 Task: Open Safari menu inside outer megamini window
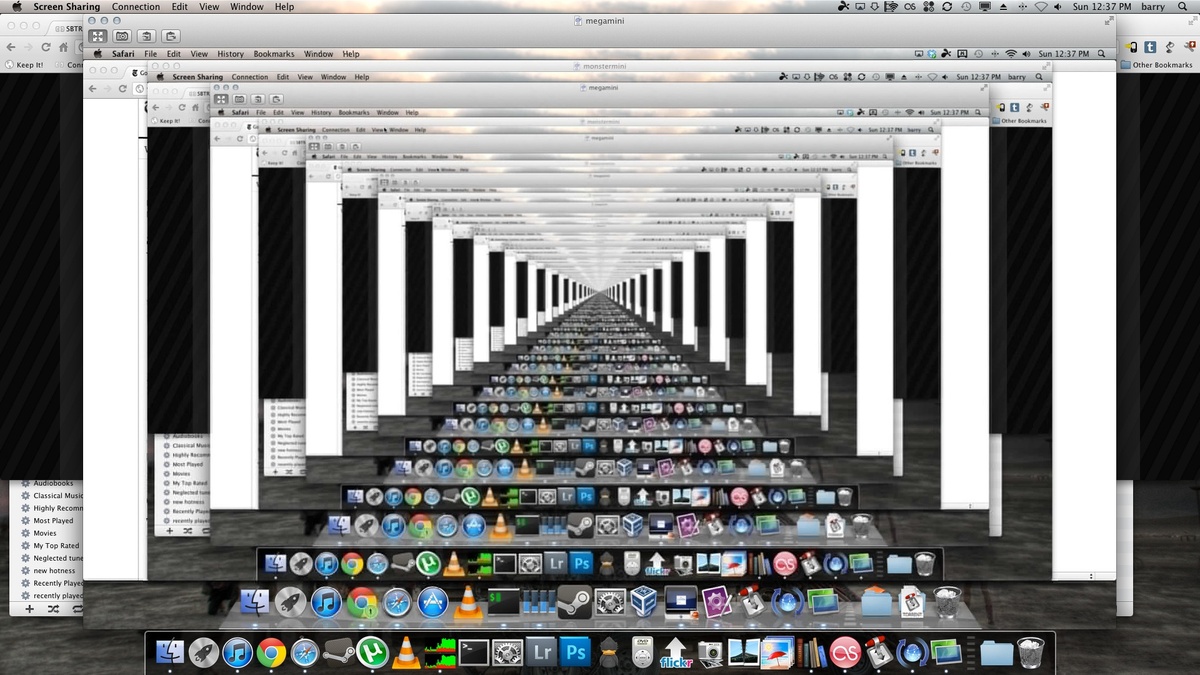click(x=123, y=54)
